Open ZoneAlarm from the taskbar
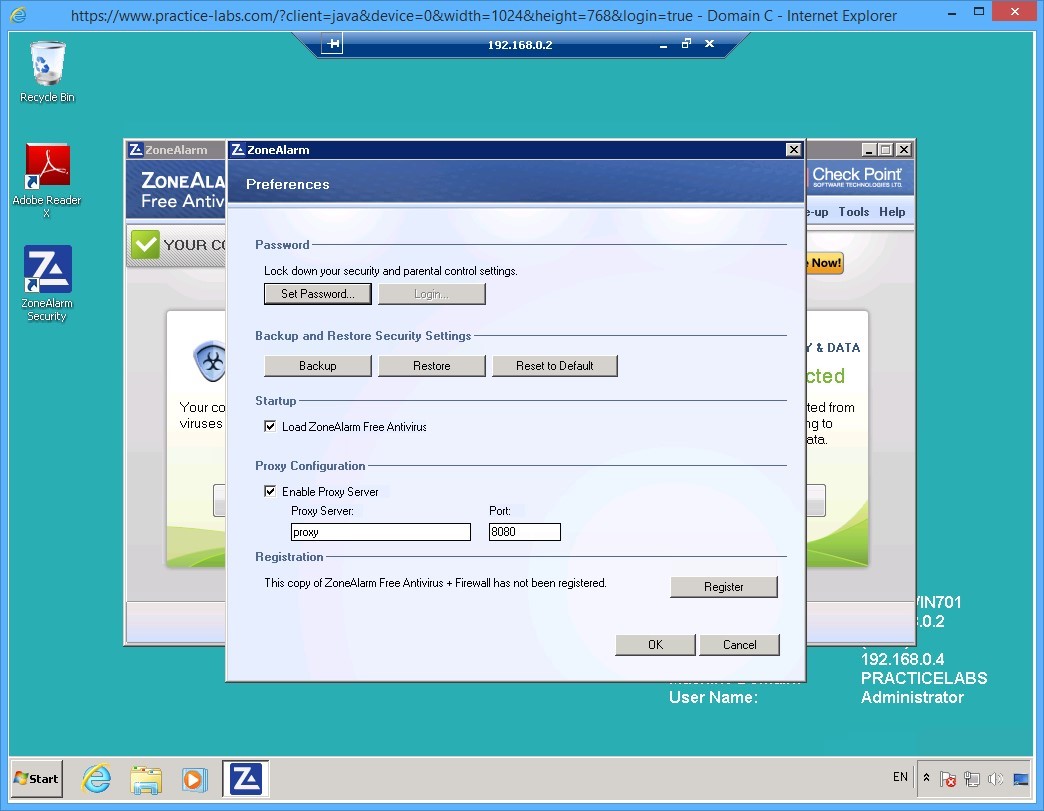This screenshot has height=811, width=1044. point(244,777)
